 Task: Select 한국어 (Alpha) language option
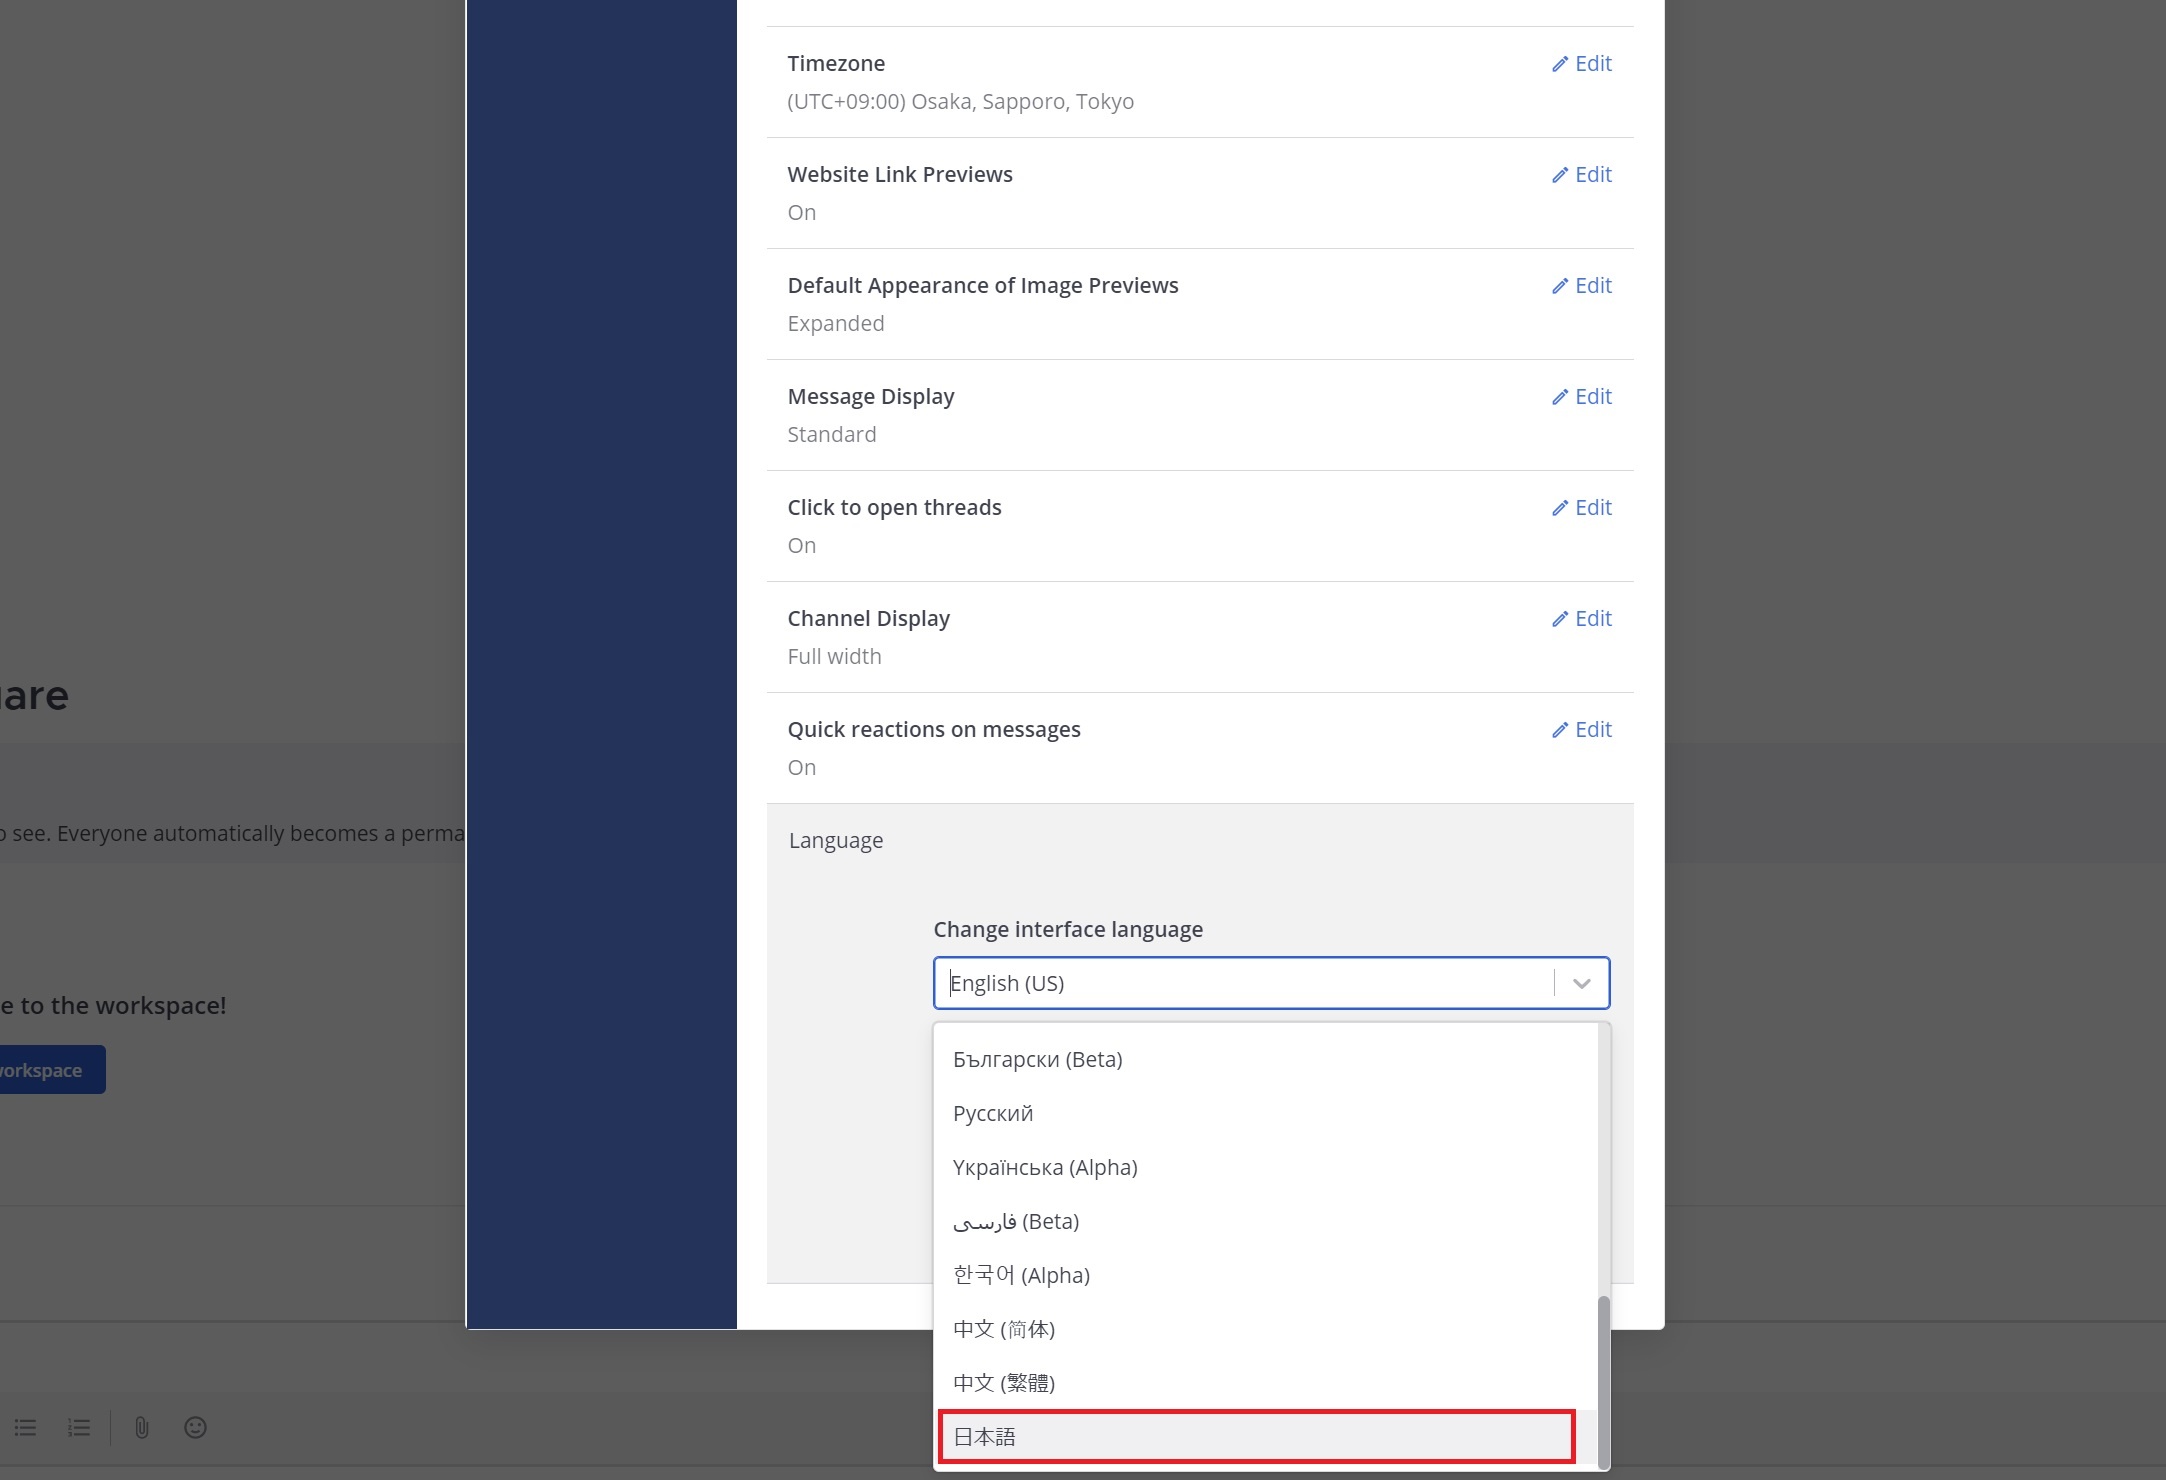point(1021,1276)
